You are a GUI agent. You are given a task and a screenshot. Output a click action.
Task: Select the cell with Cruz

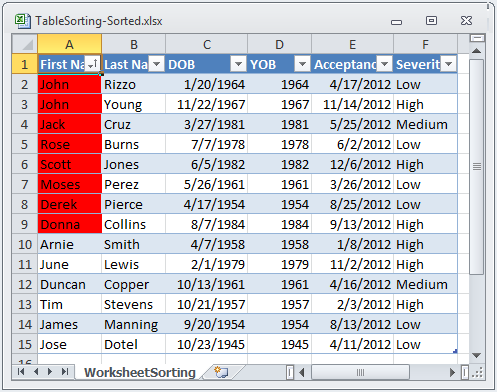coord(134,124)
